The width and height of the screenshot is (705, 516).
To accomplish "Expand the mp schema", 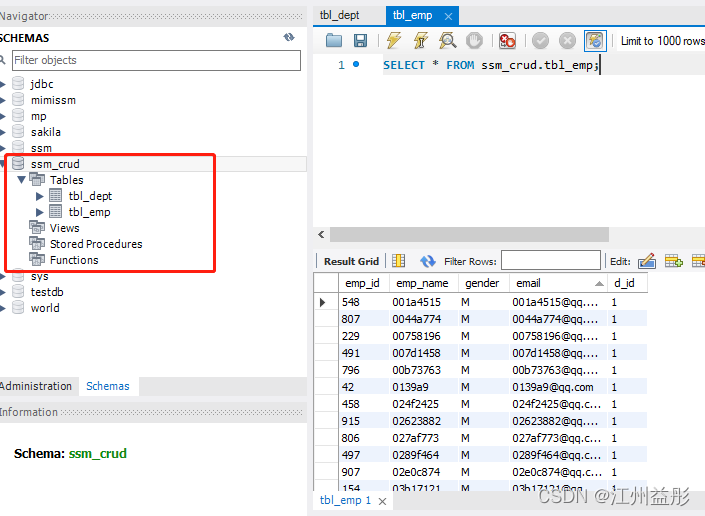I will 3,116.
